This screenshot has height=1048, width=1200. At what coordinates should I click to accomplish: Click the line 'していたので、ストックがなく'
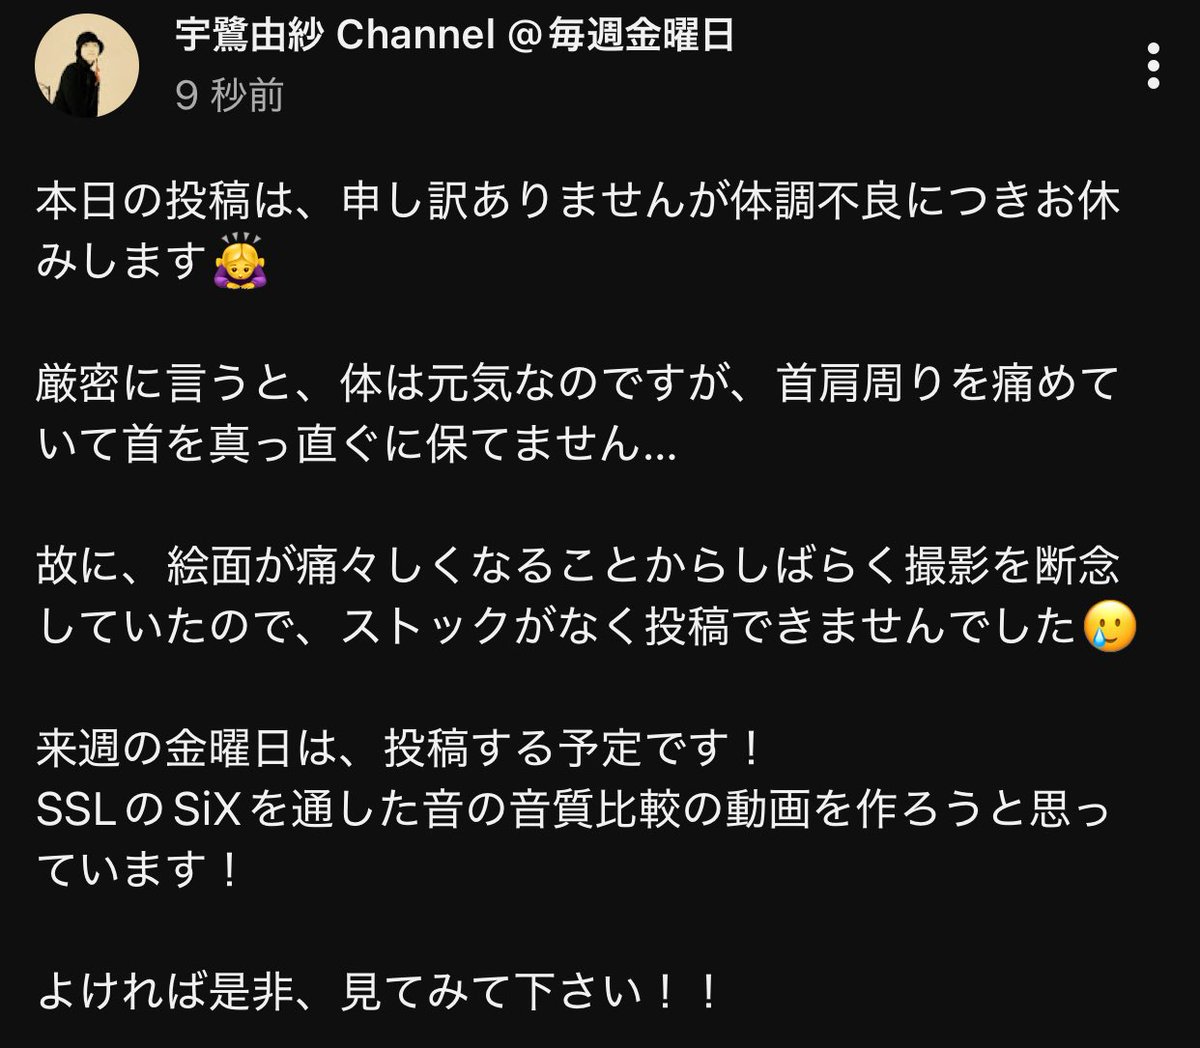(560, 628)
